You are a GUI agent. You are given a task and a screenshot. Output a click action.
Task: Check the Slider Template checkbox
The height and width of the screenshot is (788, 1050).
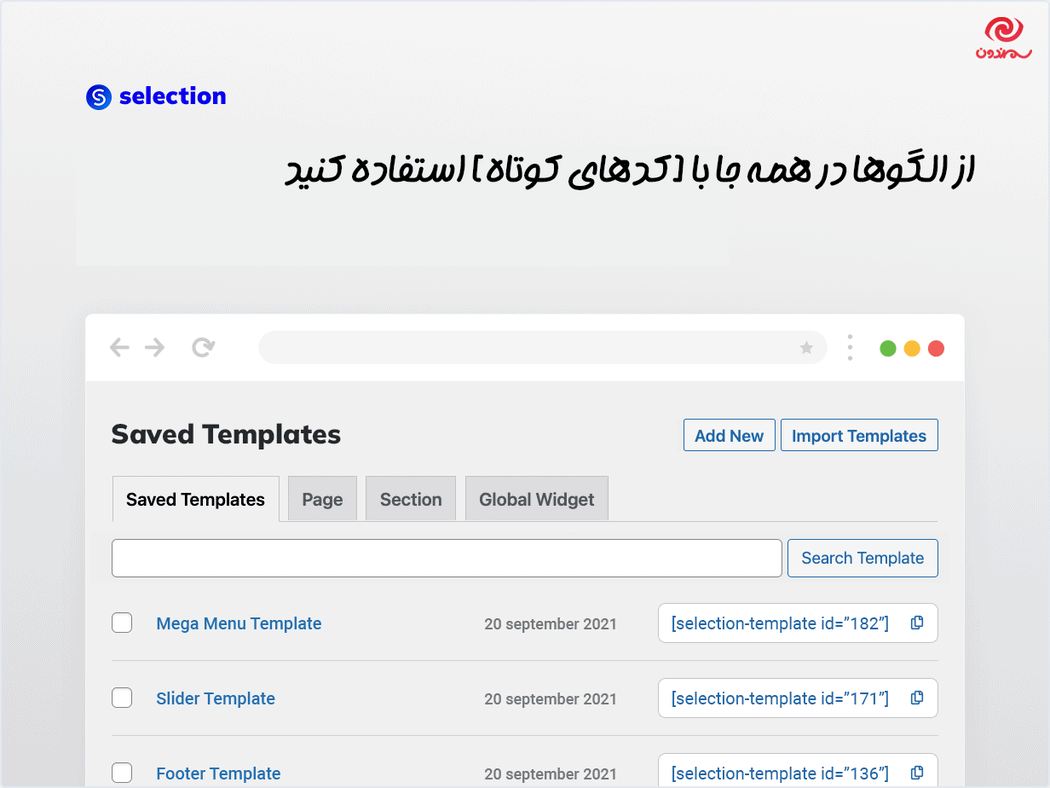122,698
